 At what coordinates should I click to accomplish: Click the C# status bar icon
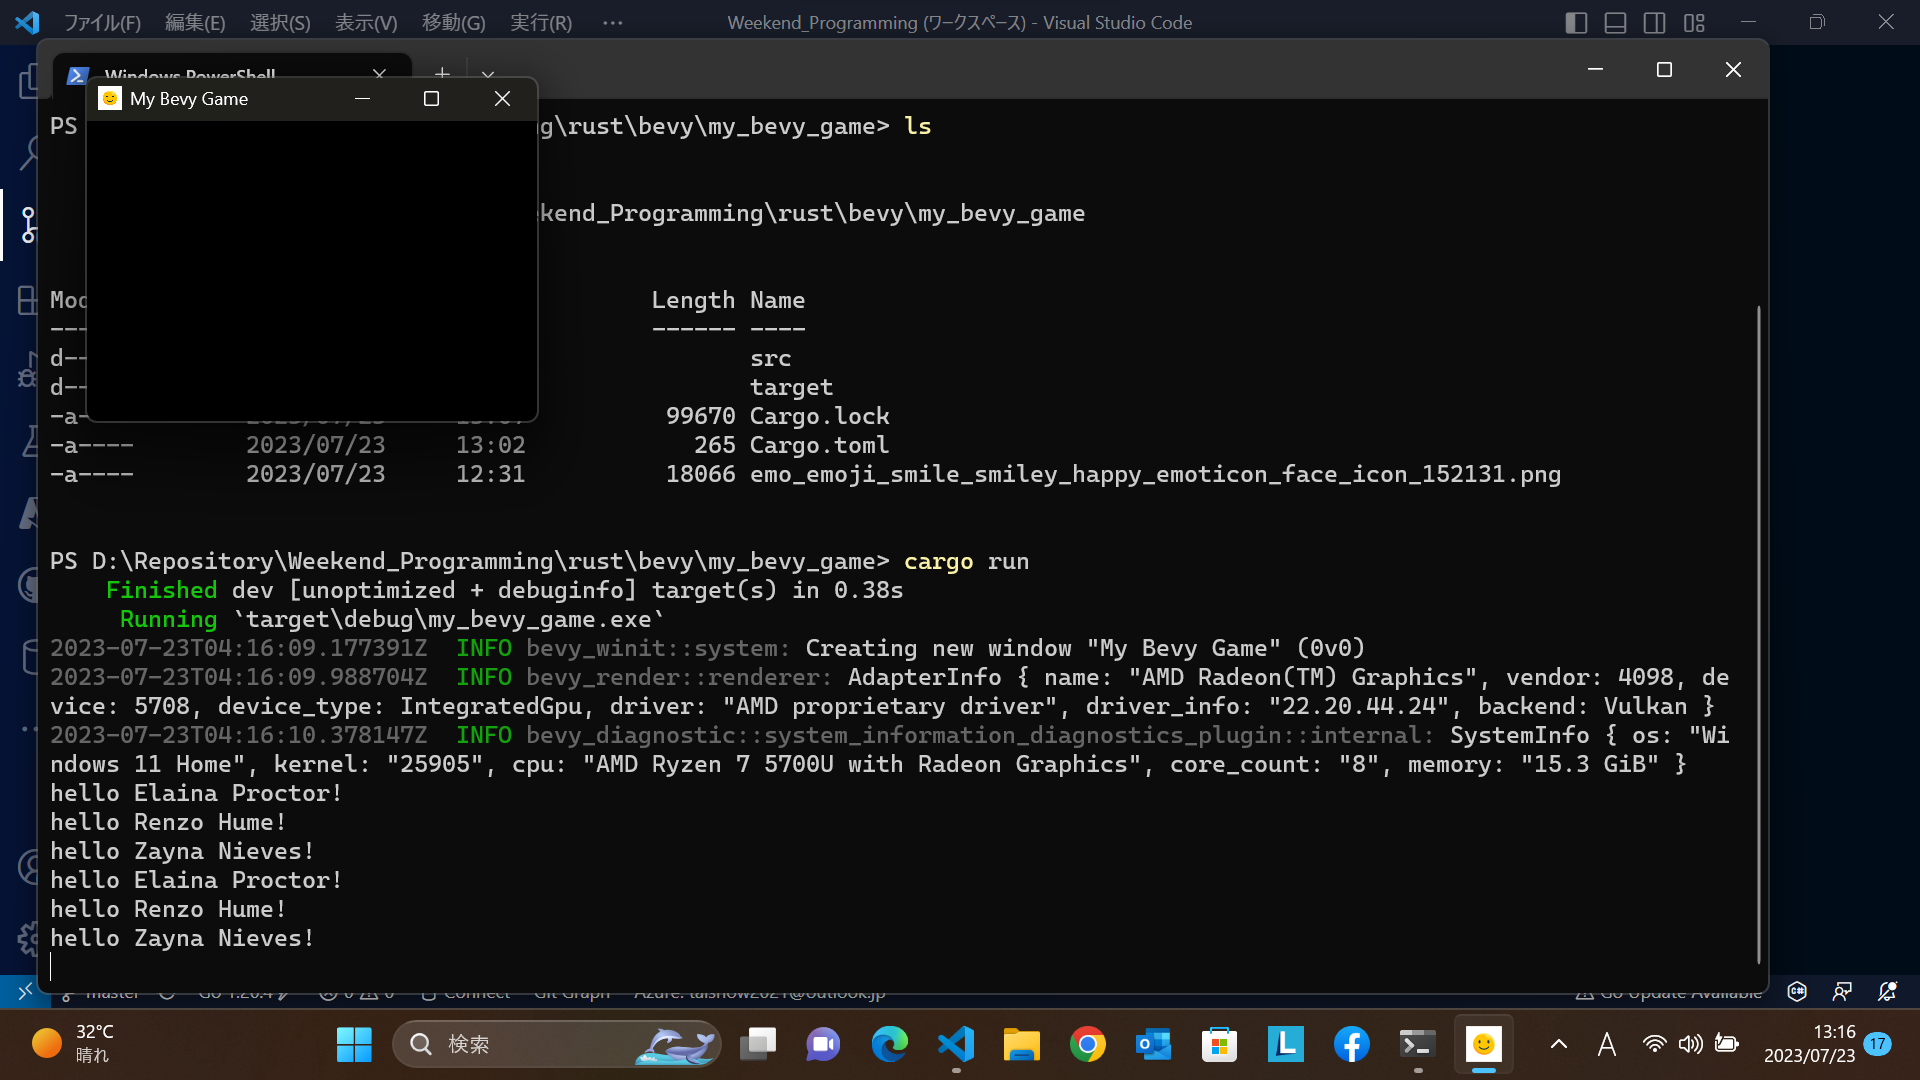tap(1797, 991)
